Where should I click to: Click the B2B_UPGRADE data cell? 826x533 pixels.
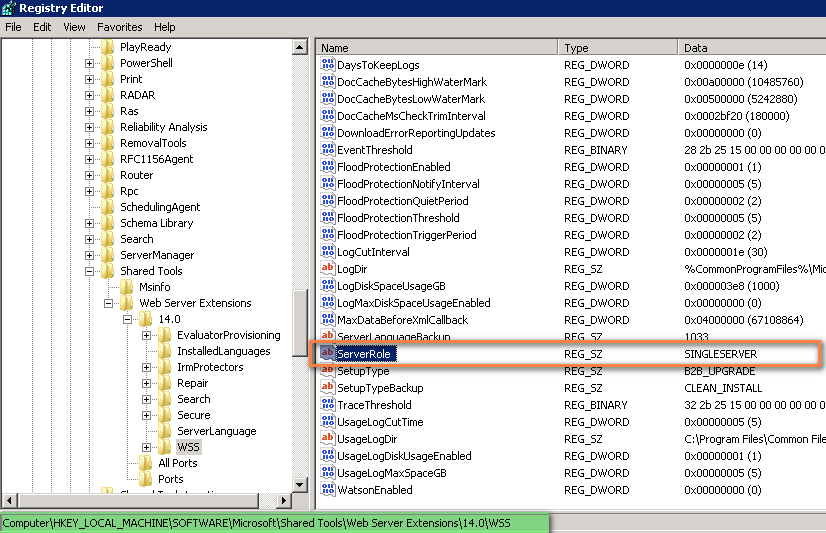tap(720, 371)
